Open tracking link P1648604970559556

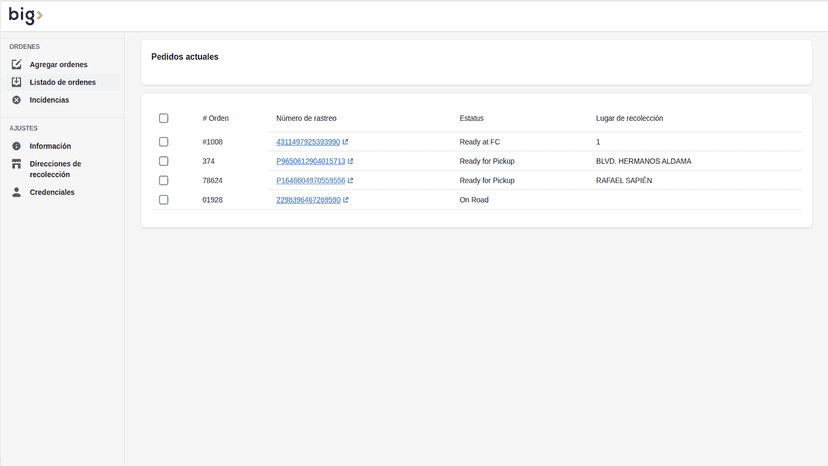click(310, 180)
